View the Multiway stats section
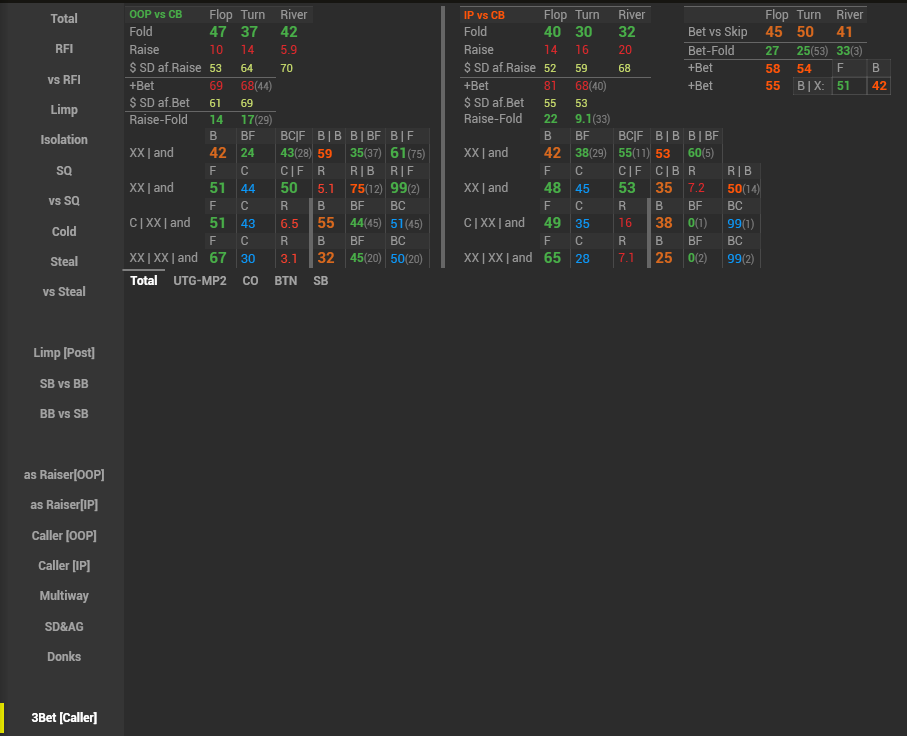907x736 pixels. [64, 596]
